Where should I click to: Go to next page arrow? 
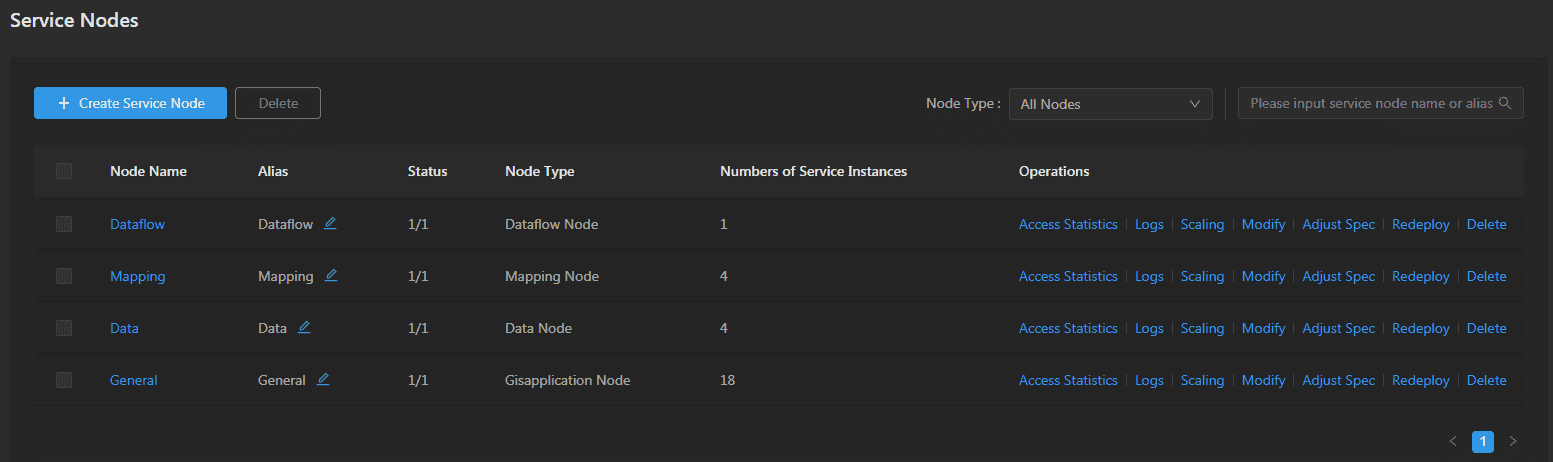[1513, 441]
